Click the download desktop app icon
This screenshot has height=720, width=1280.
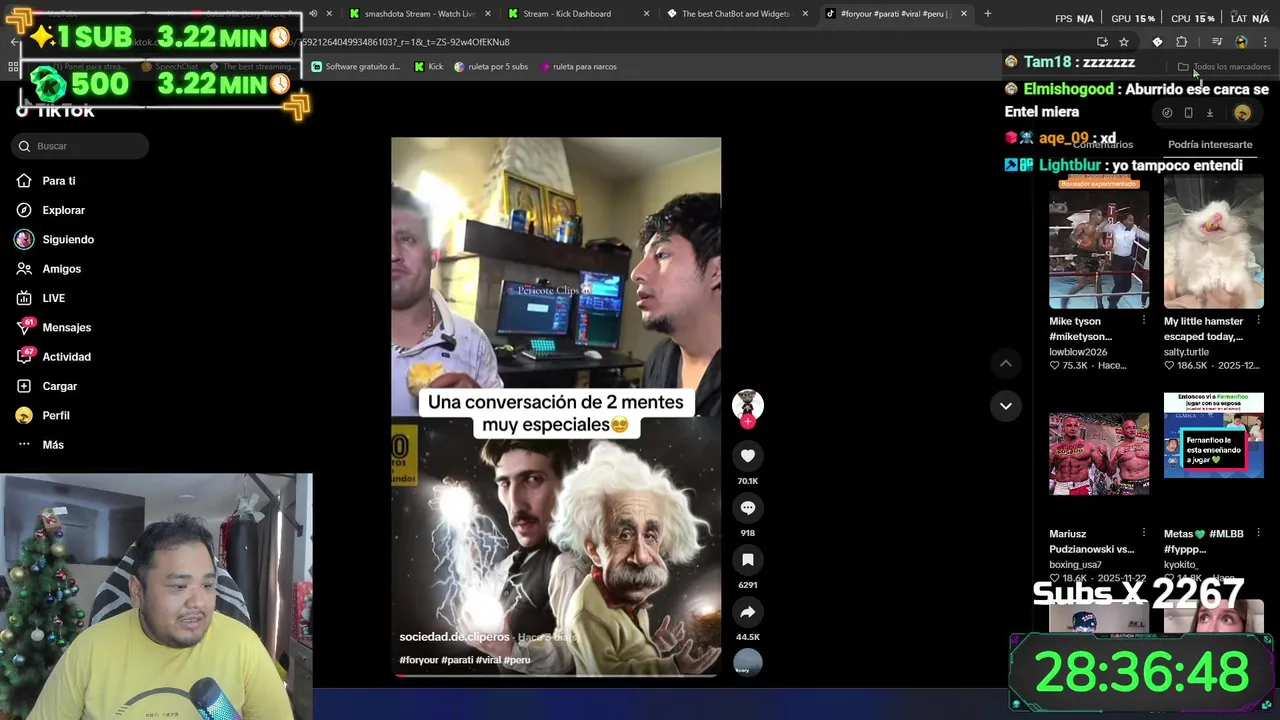[x=1209, y=113]
